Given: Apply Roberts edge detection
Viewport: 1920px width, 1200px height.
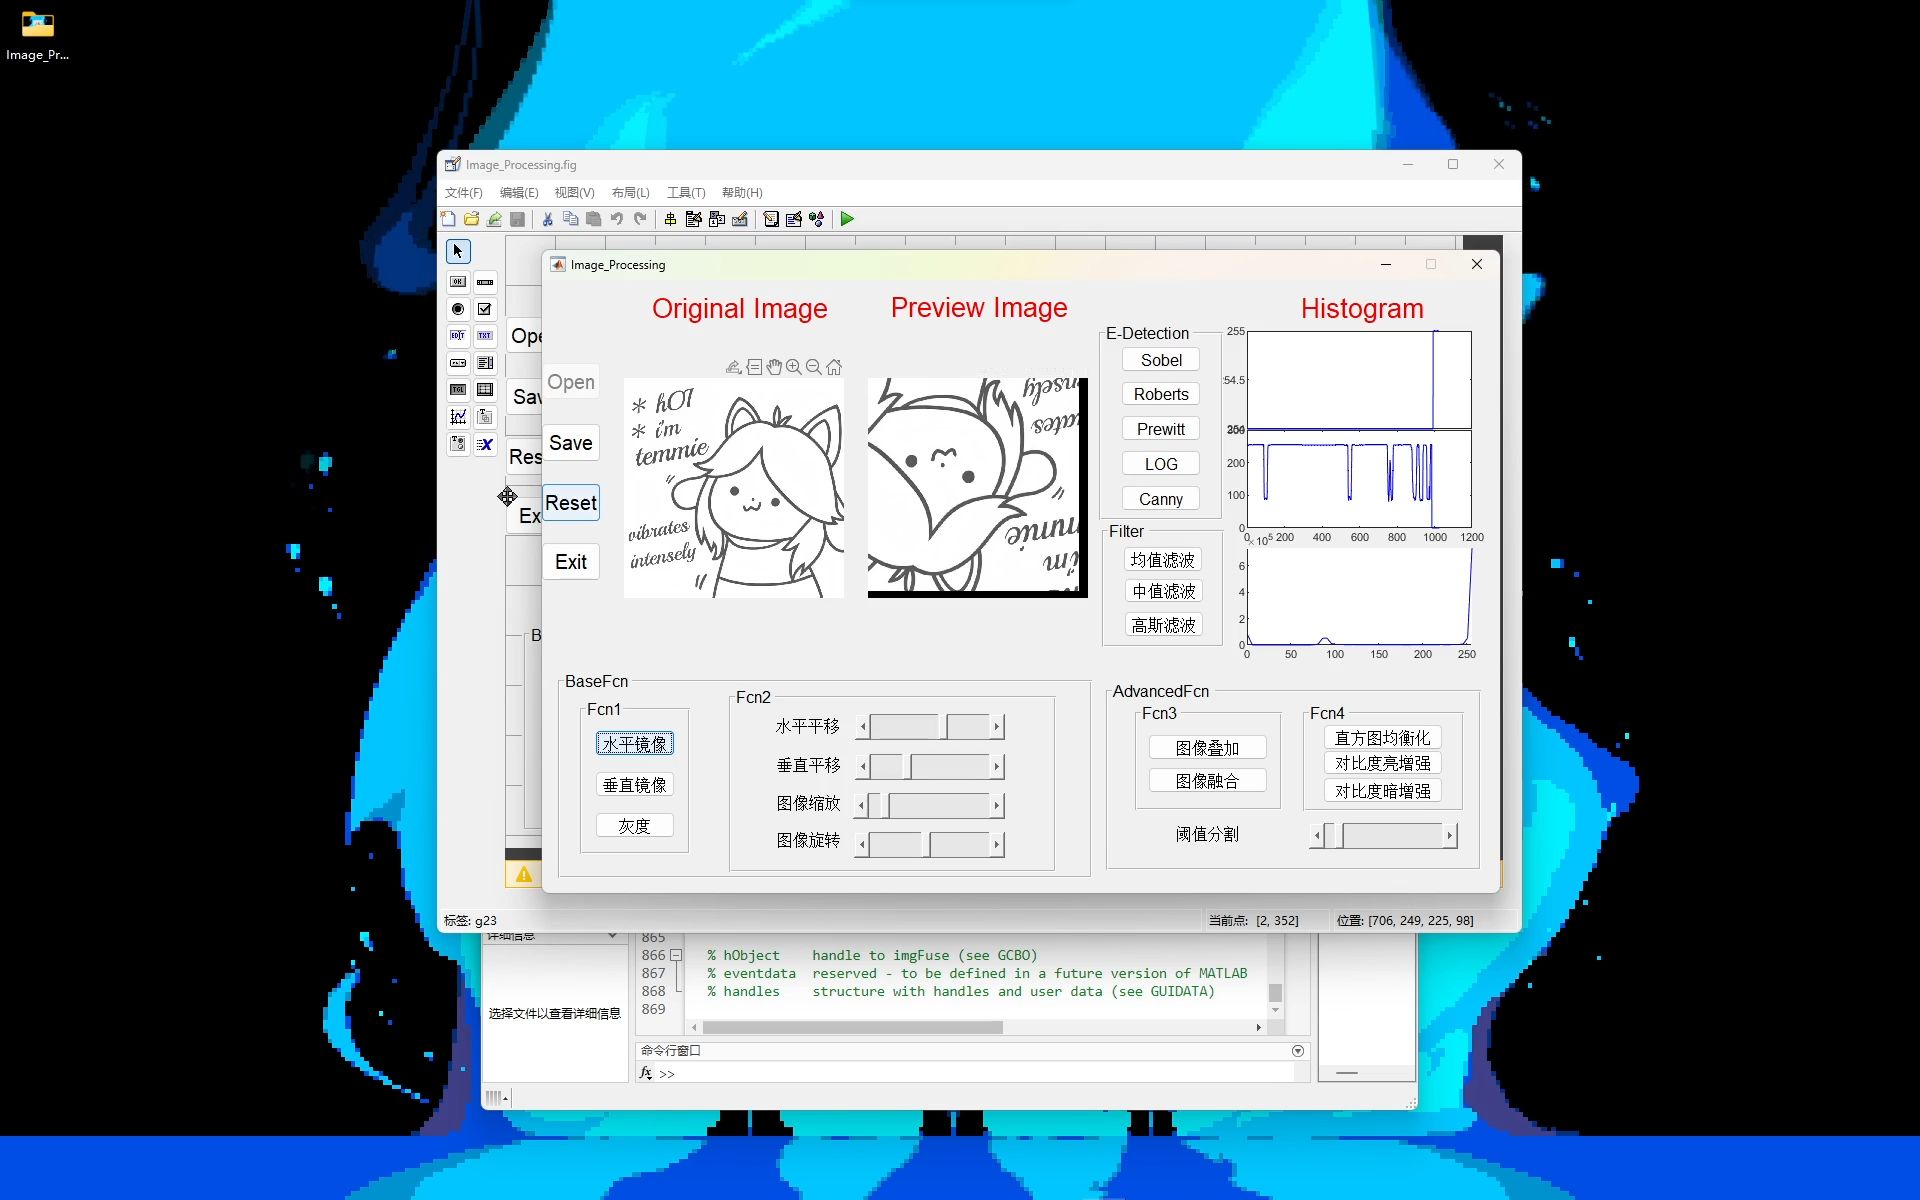Looking at the screenshot, I should click(x=1161, y=394).
